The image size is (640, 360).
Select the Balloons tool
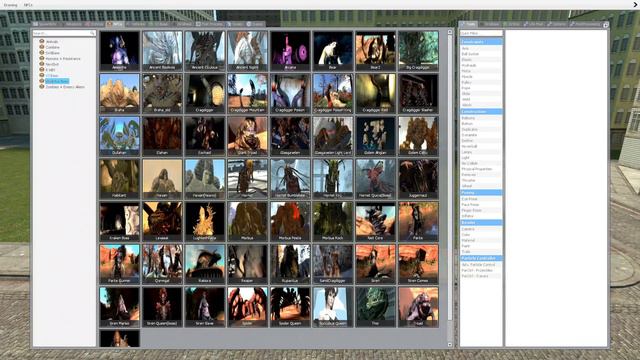pos(481,118)
